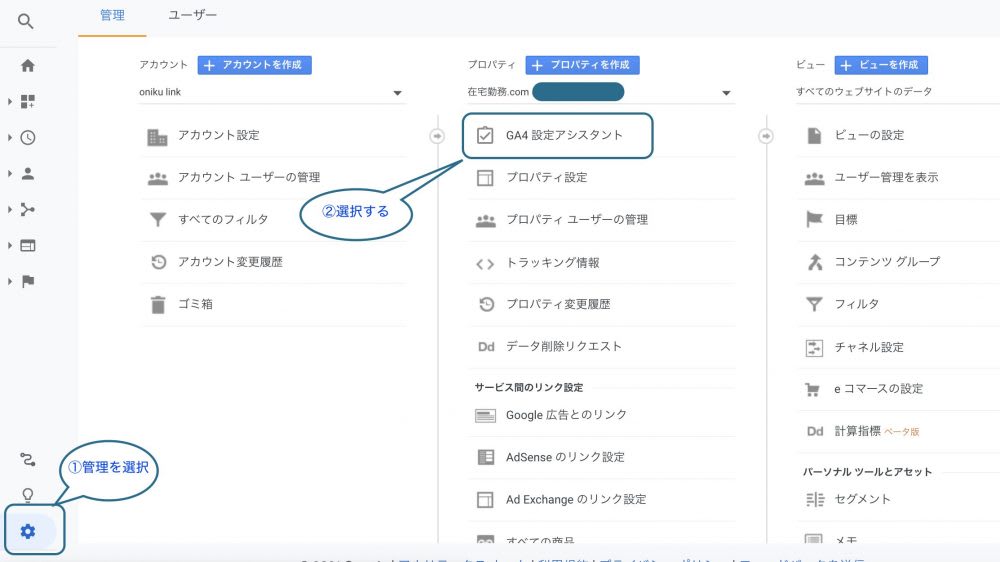
Task: Open the oniku link account dropdown
Action: 272,92
